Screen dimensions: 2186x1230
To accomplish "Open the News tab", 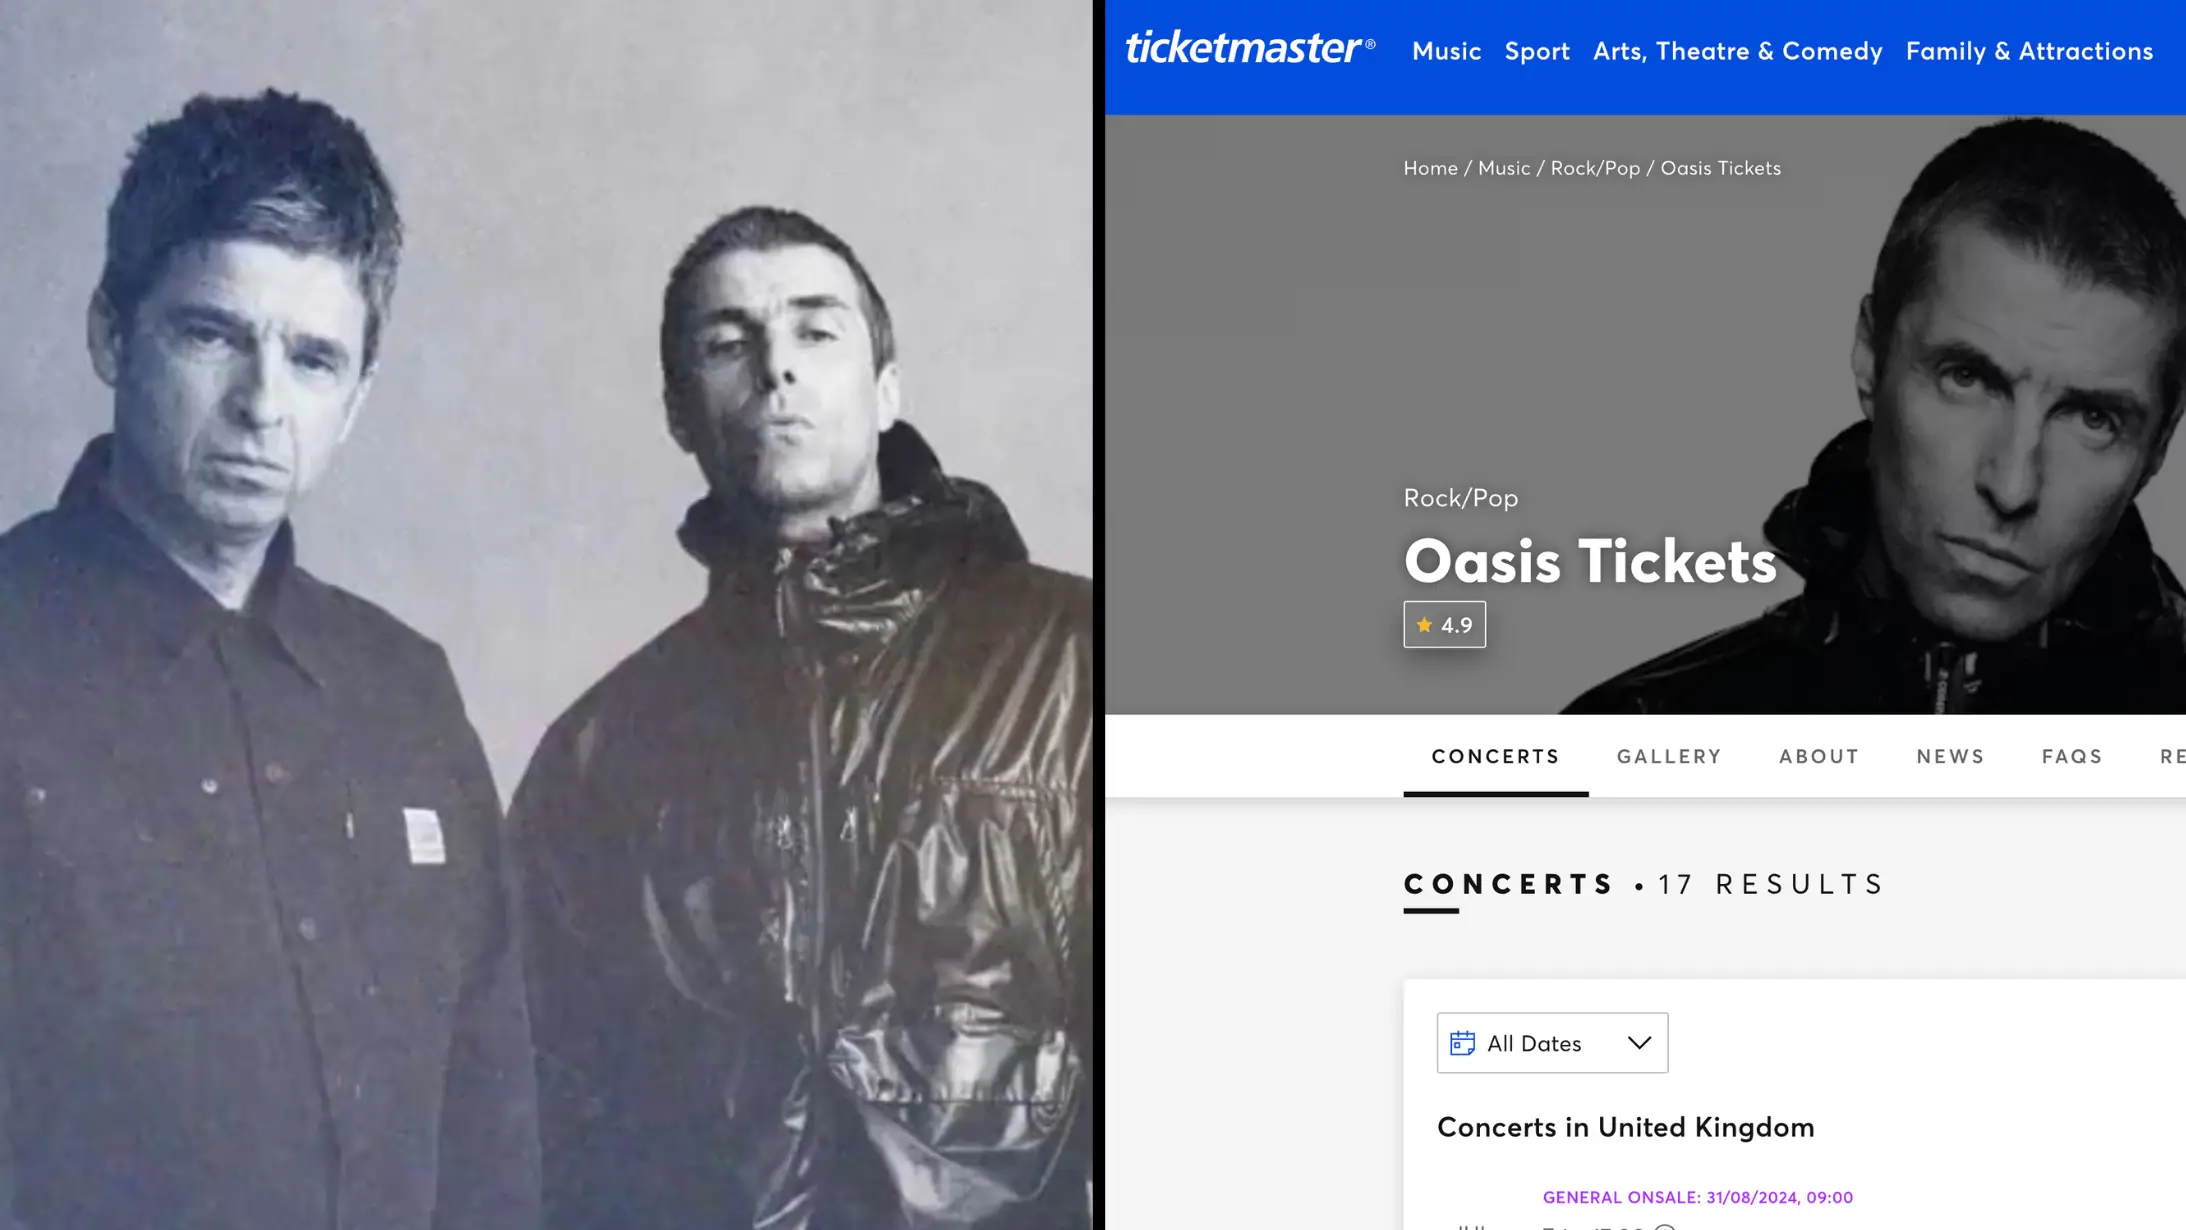I will tap(1950, 757).
